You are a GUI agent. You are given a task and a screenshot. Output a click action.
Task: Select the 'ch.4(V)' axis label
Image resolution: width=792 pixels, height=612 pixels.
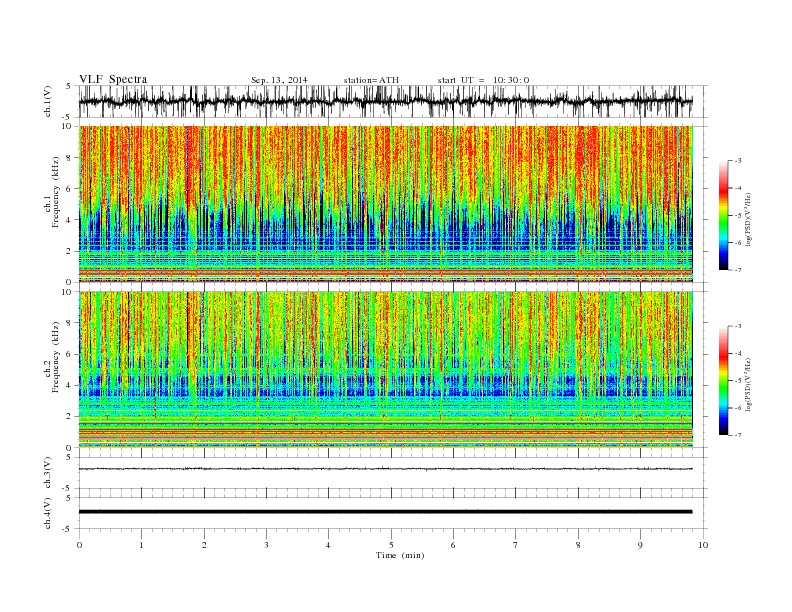pyautogui.click(x=48, y=513)
